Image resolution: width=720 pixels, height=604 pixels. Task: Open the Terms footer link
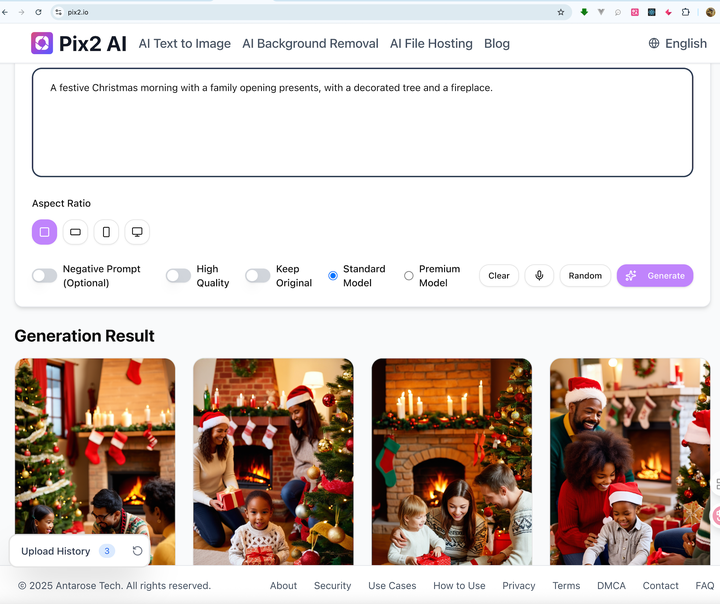coord(566,586)
